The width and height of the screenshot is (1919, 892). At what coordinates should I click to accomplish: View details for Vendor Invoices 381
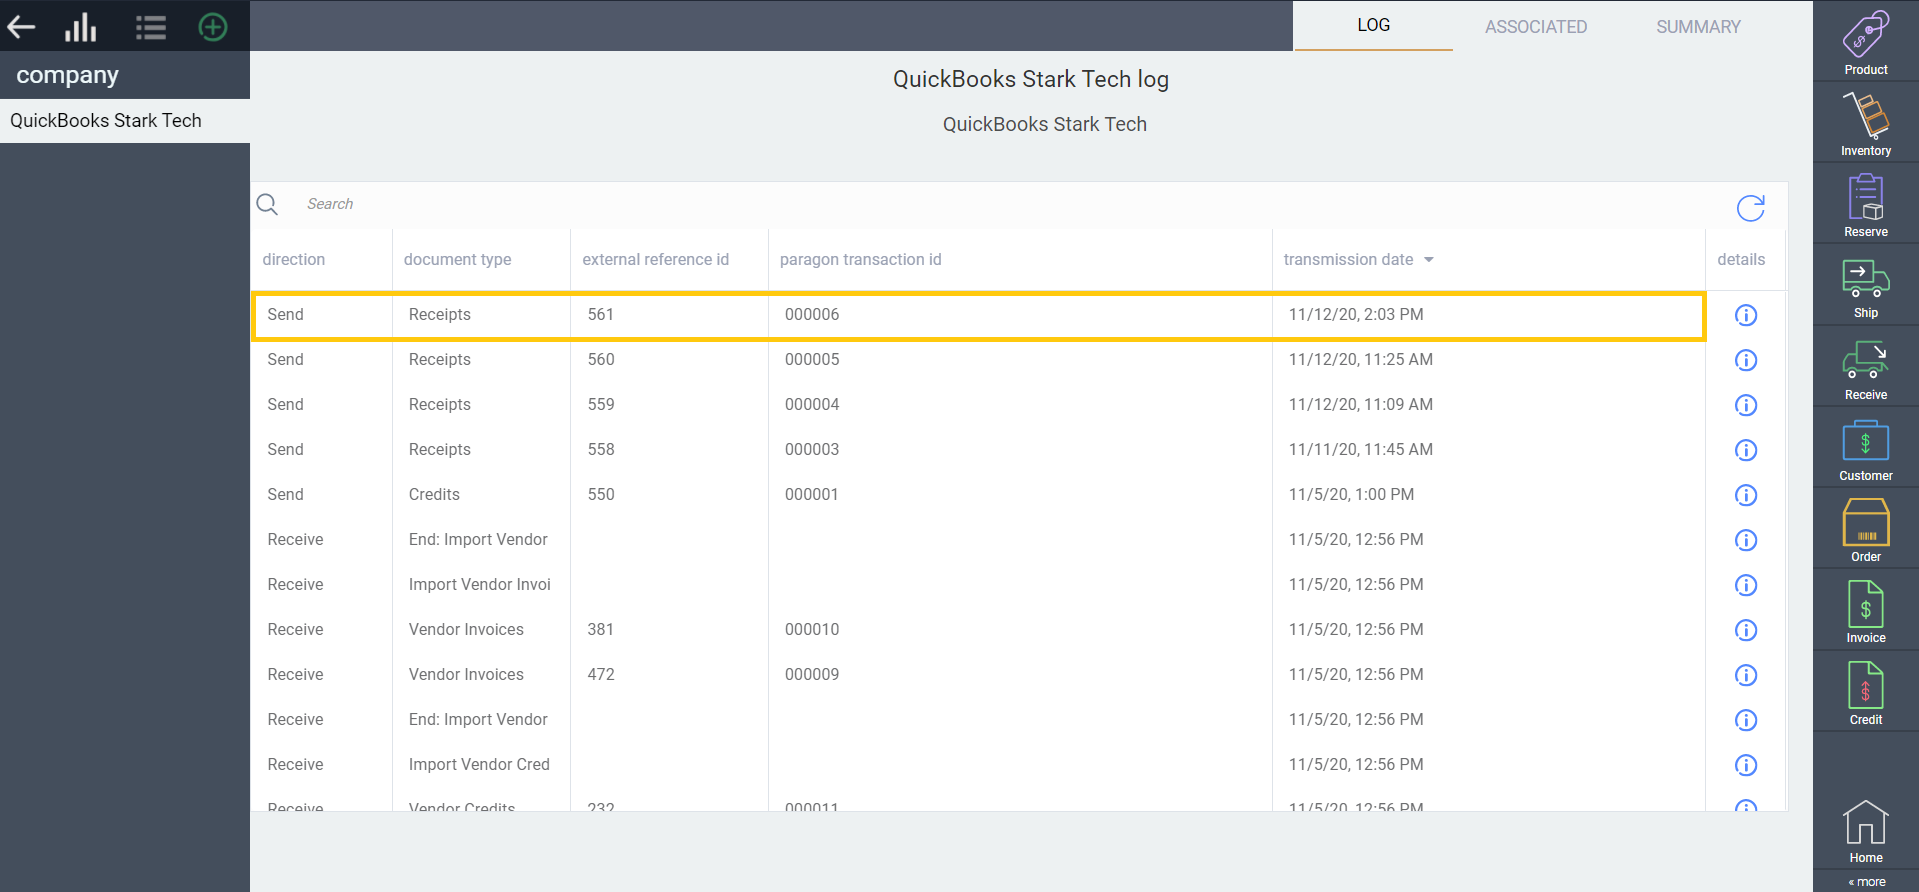click(1746, 630)
